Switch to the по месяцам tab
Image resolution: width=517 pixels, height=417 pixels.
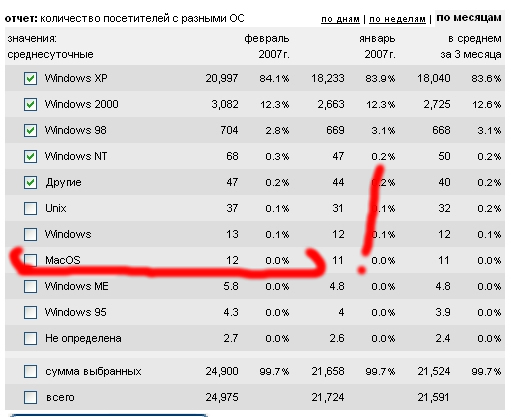tap(469, 18)
